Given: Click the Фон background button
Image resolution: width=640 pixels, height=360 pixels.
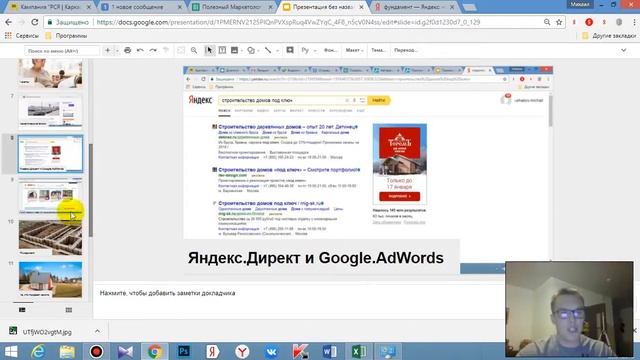Looking at the screenshot, I should pyautogui.click(x=330, y=50).
